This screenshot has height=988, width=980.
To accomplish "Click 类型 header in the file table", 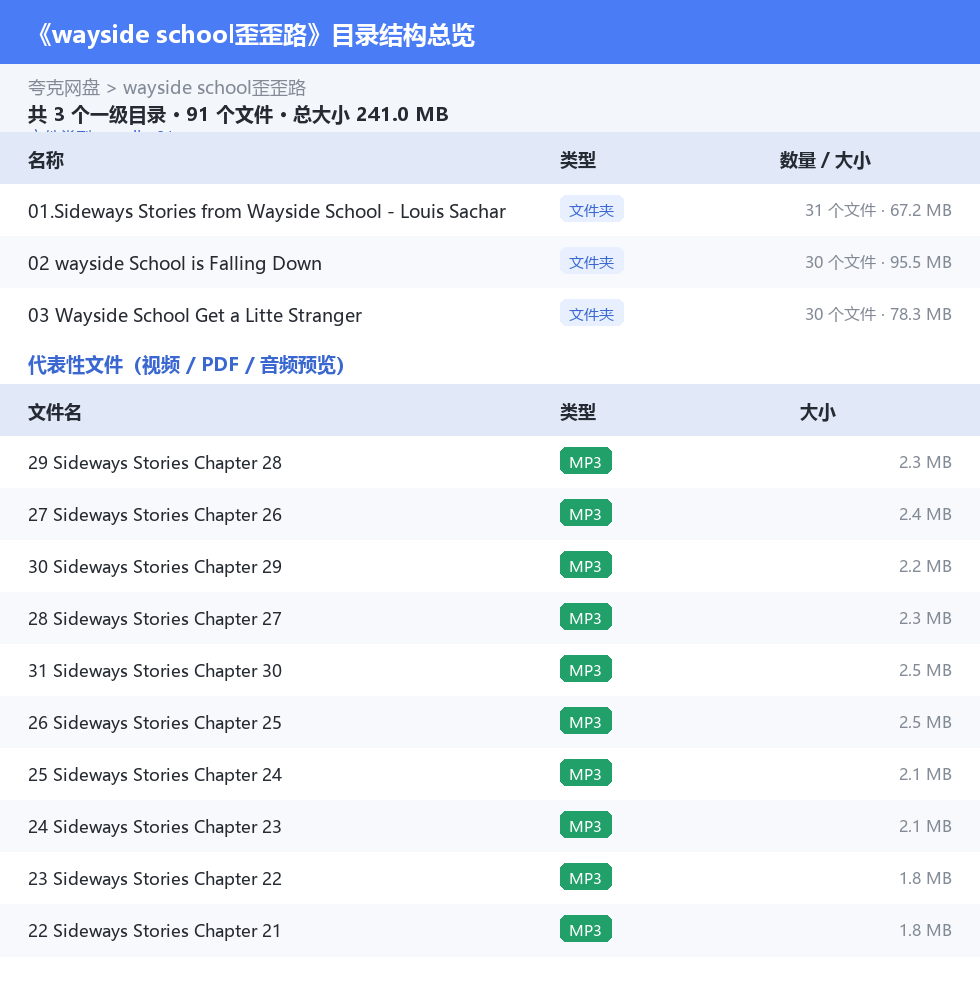I will (578, 412).
